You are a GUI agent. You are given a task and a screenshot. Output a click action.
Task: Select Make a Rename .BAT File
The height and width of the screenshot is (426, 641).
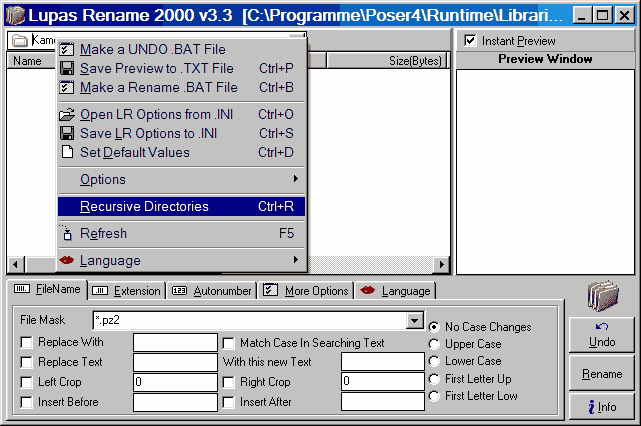pos(182,87)
